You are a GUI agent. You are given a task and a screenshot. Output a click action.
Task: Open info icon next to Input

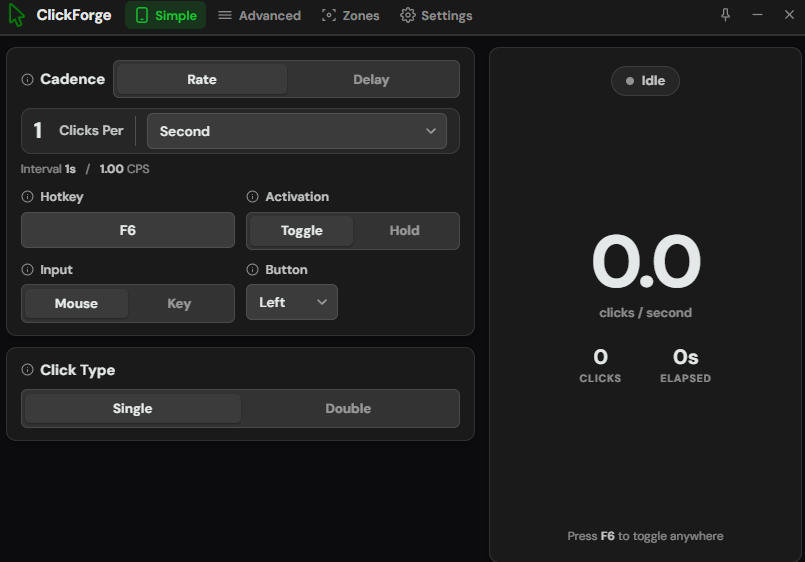[27, 269]
